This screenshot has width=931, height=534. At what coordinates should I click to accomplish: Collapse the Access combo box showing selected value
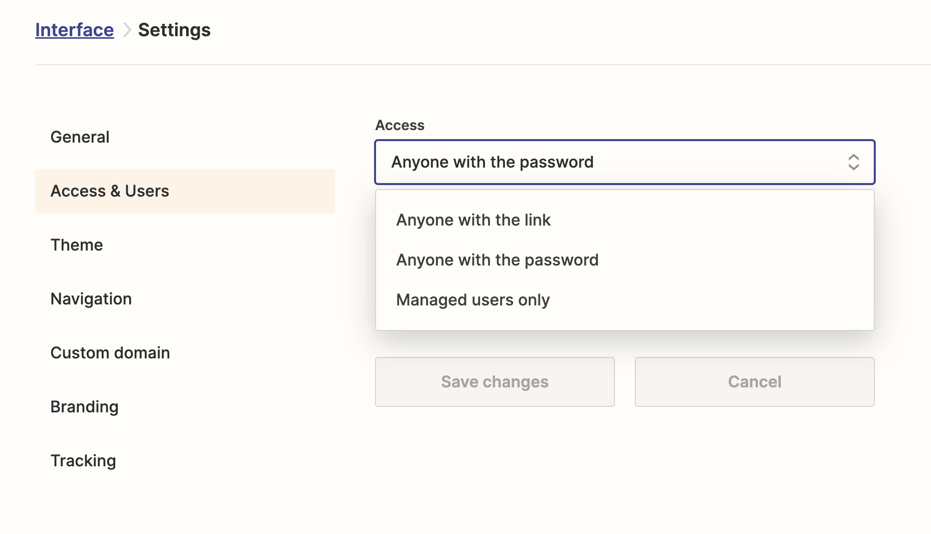pyautogui.click(x=610, y=162)
